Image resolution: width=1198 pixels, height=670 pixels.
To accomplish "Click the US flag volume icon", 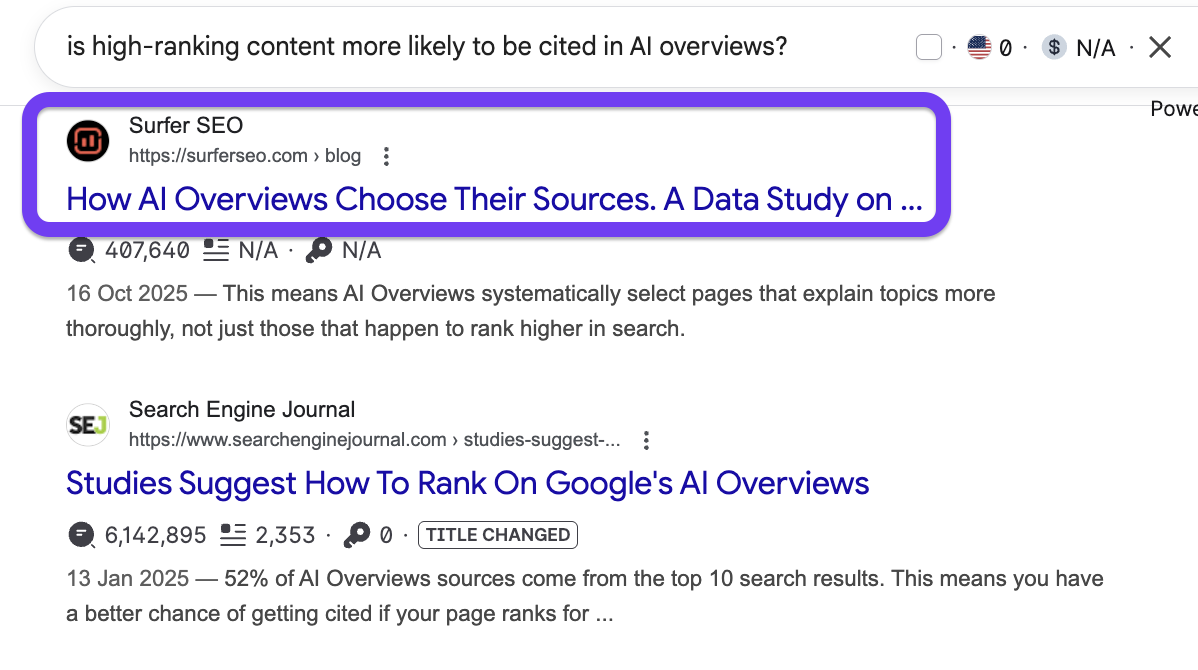I will [979, 47].
